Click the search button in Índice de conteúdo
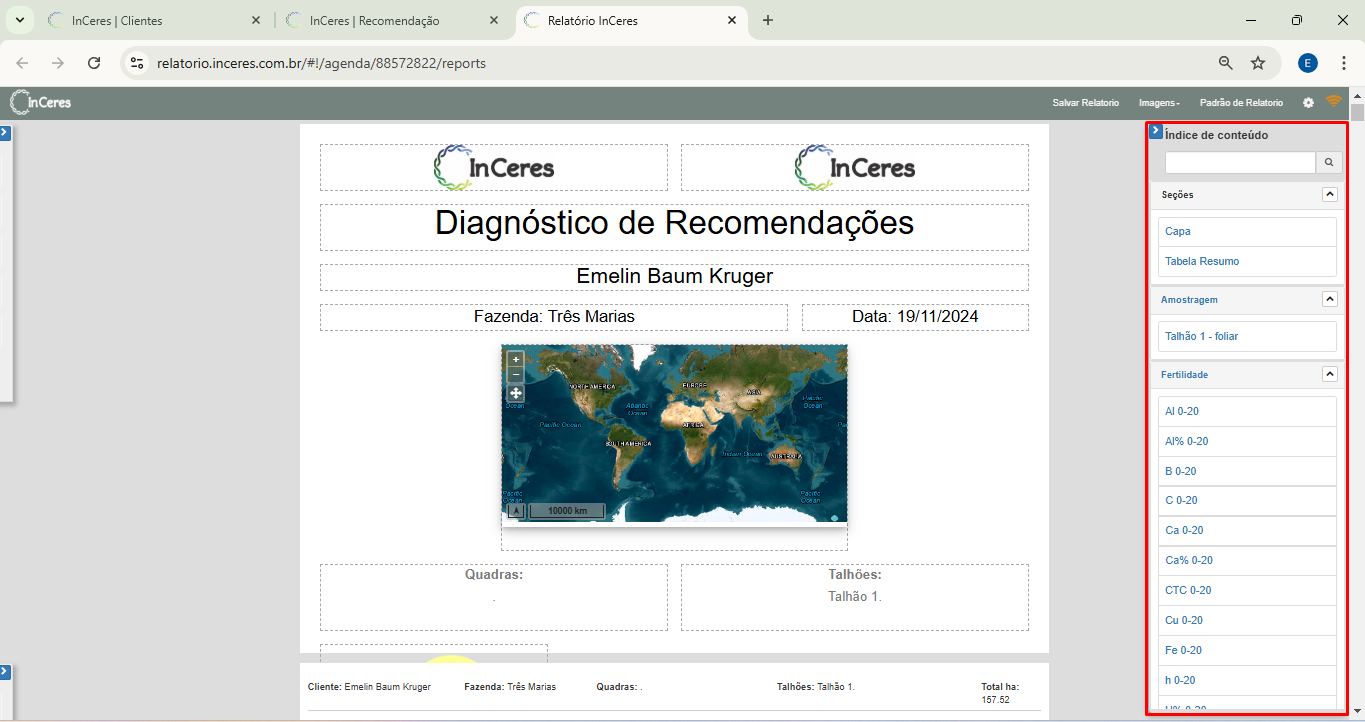The image size is (1365, 722). pyautogui.click(x=1329, y=162)
